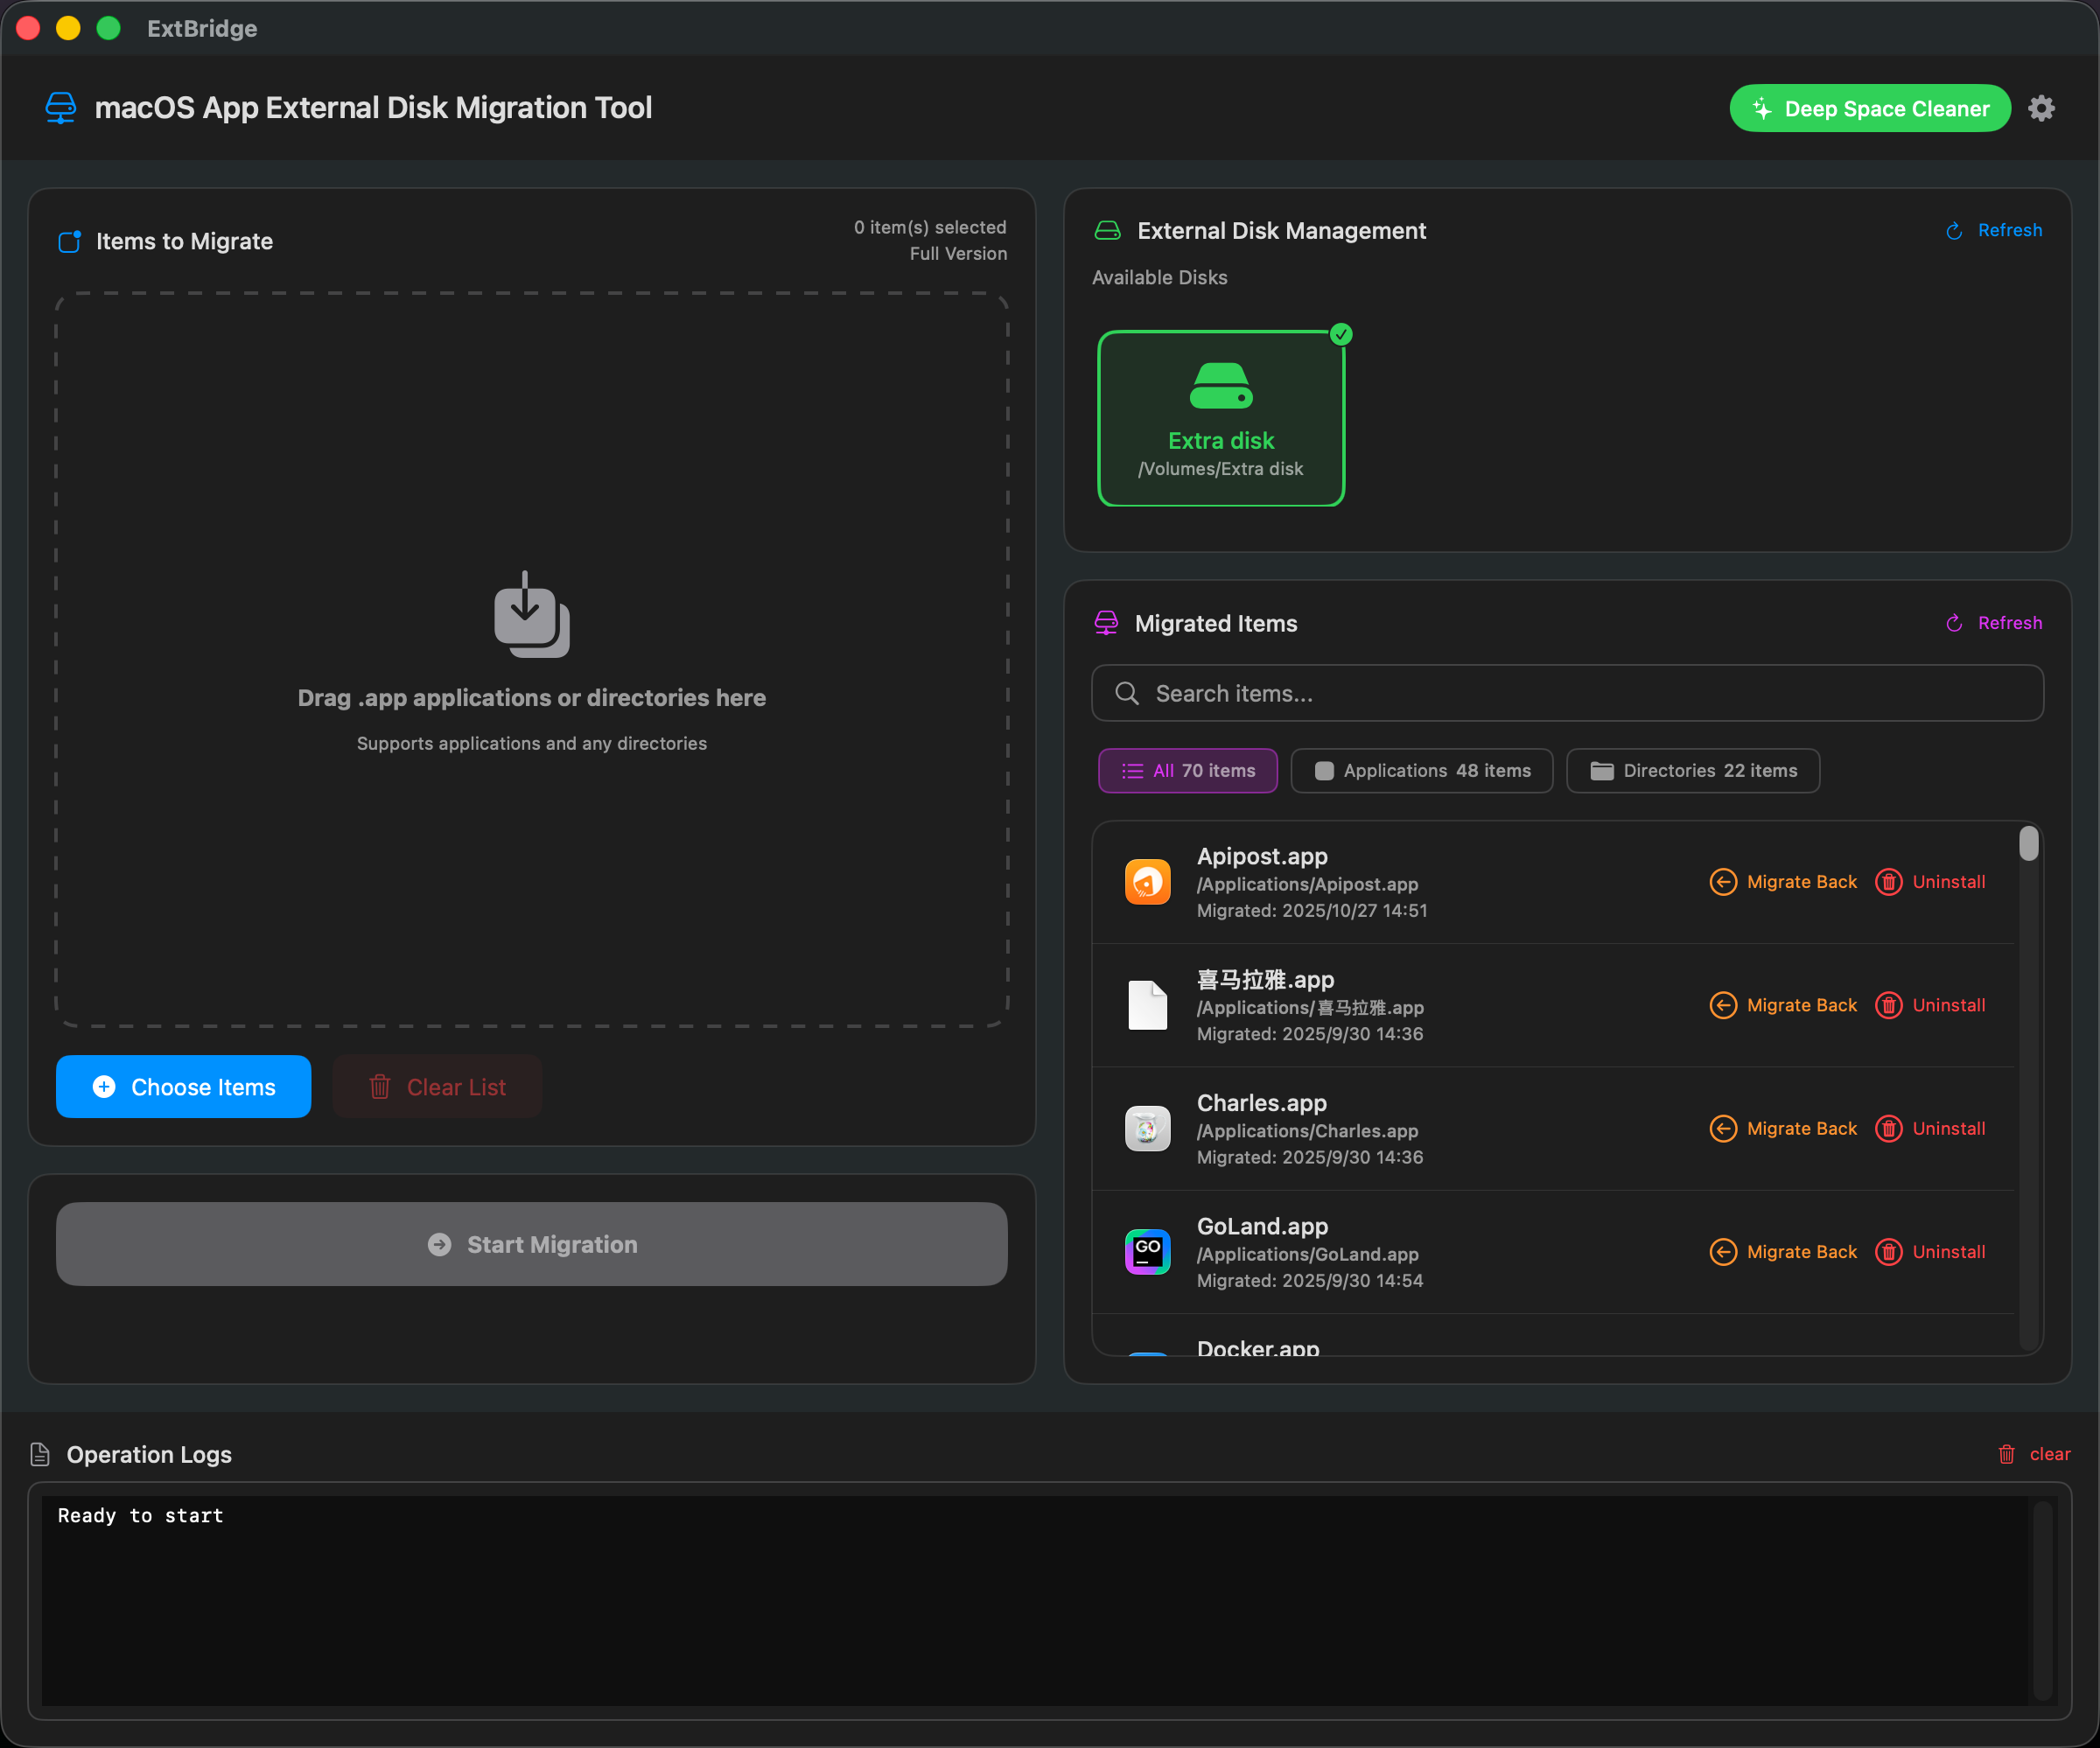This screenshot has height=1748, width=2100.
Task: Switch to All 70 items filter
Action: tap(1187, 771)
